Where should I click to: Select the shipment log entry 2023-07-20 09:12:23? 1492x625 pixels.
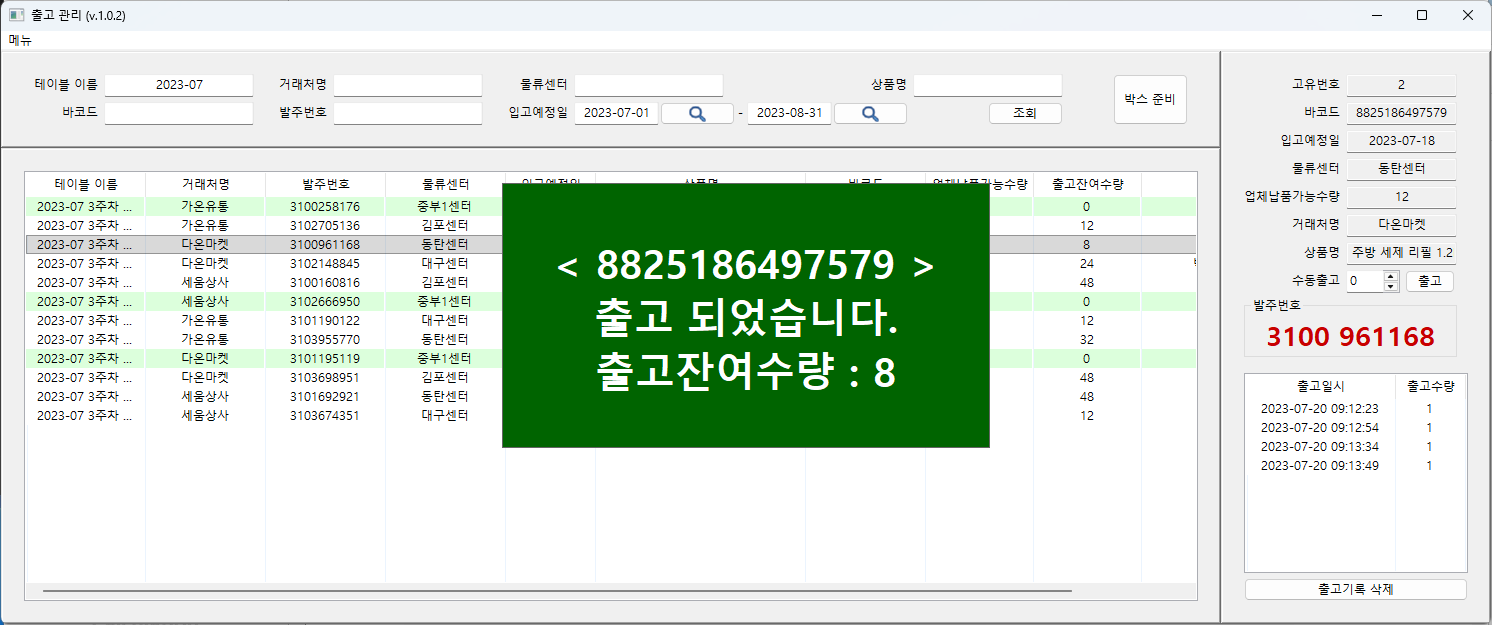click(x=1356, y=409)
